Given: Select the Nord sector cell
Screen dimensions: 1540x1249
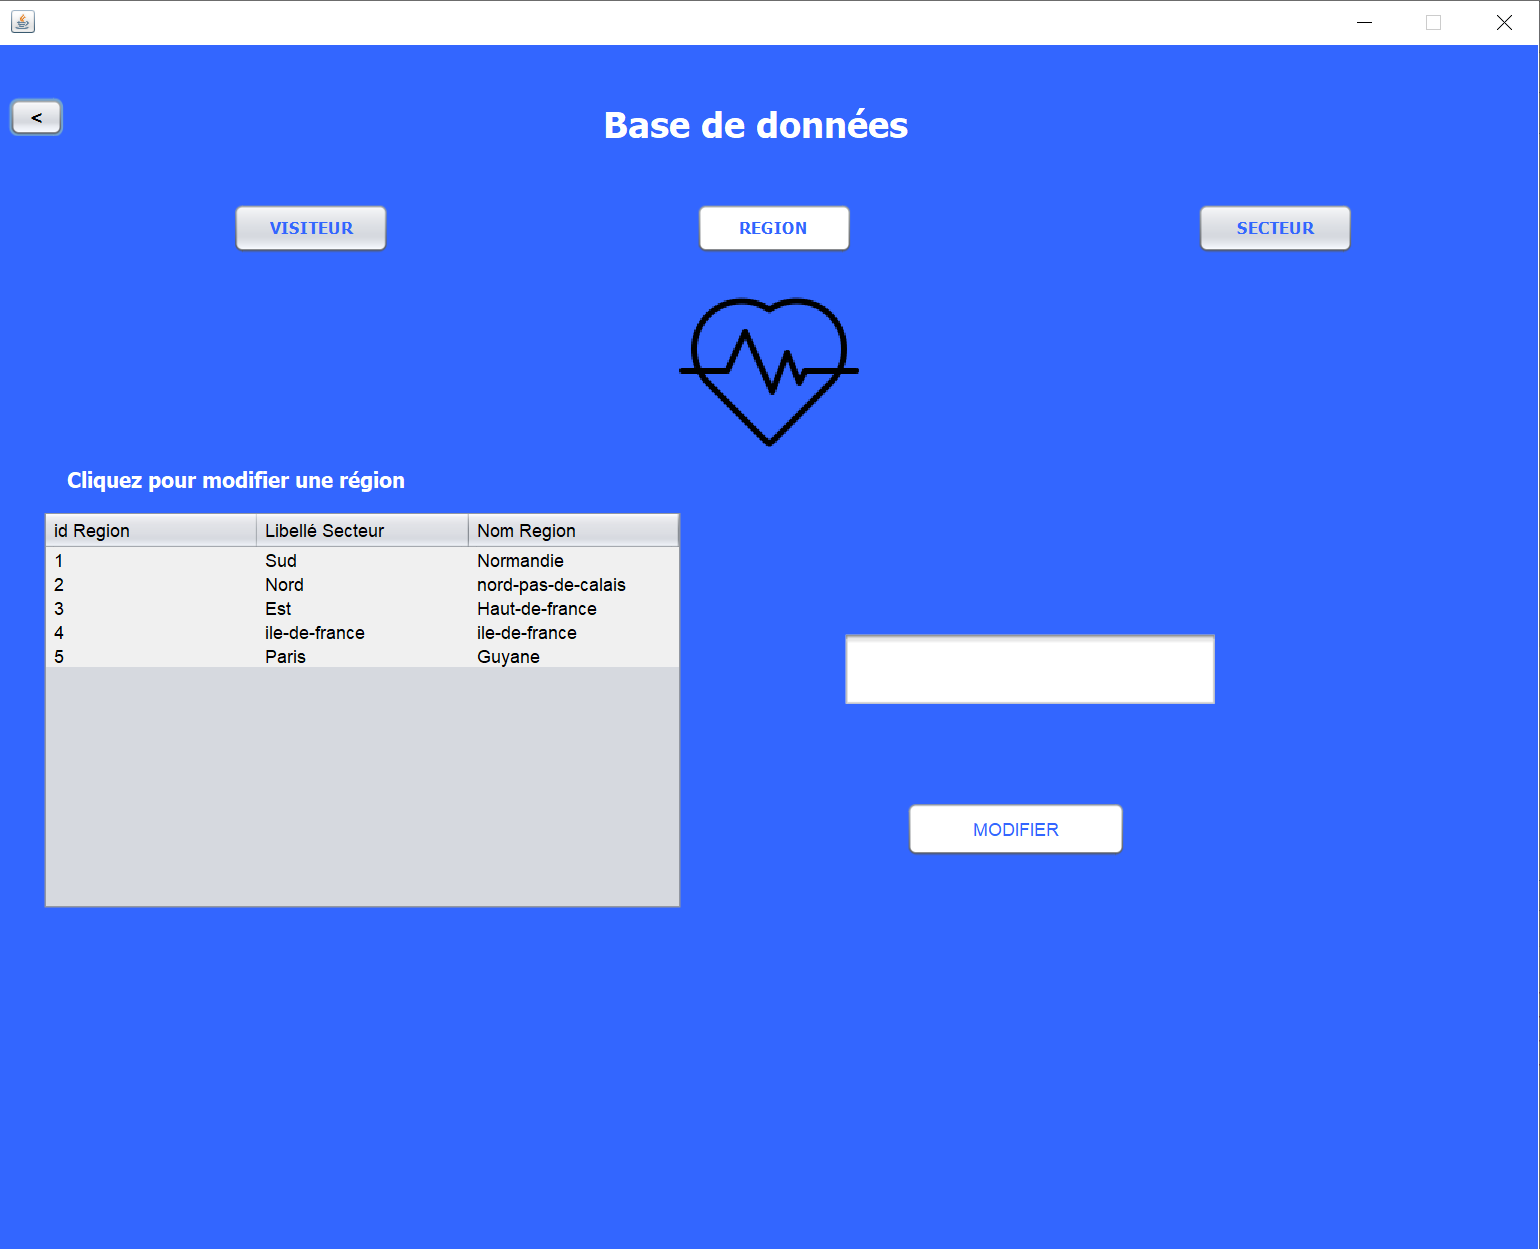Looking at the screenshot, I should (x=363, y=585).
